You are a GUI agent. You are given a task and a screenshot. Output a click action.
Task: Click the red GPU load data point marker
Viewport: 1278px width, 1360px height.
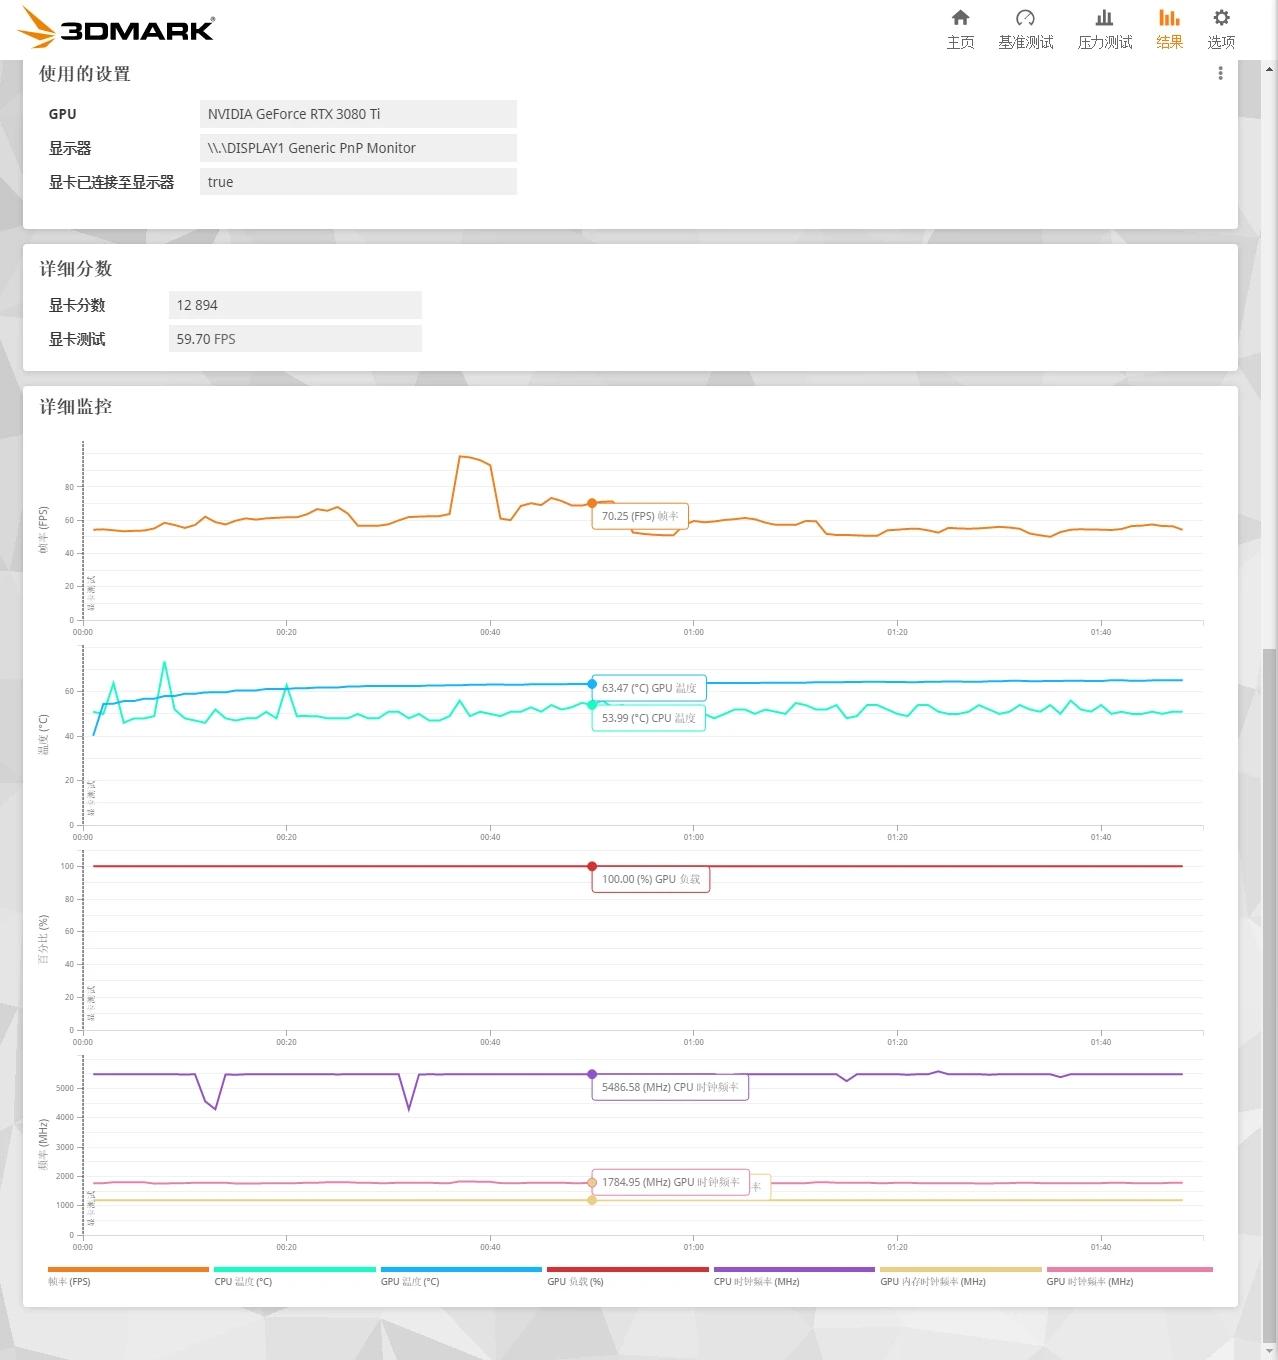592,866
